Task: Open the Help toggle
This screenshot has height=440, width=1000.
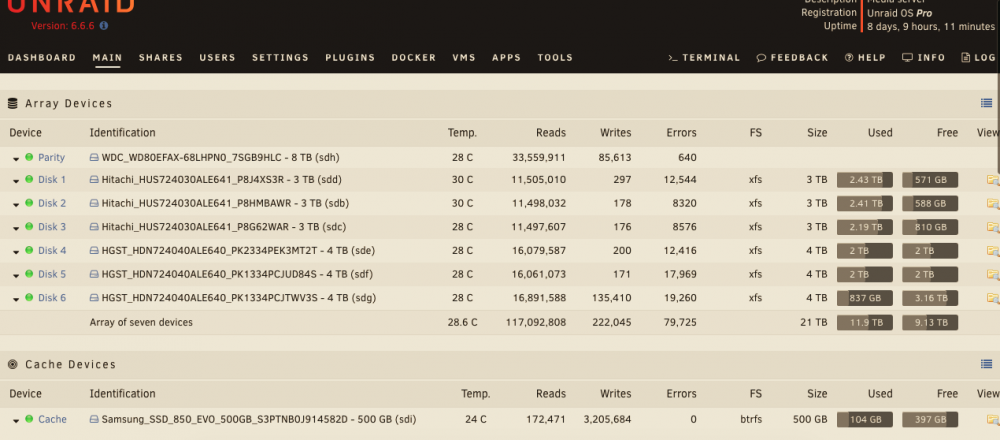Action: coord(865,57)
